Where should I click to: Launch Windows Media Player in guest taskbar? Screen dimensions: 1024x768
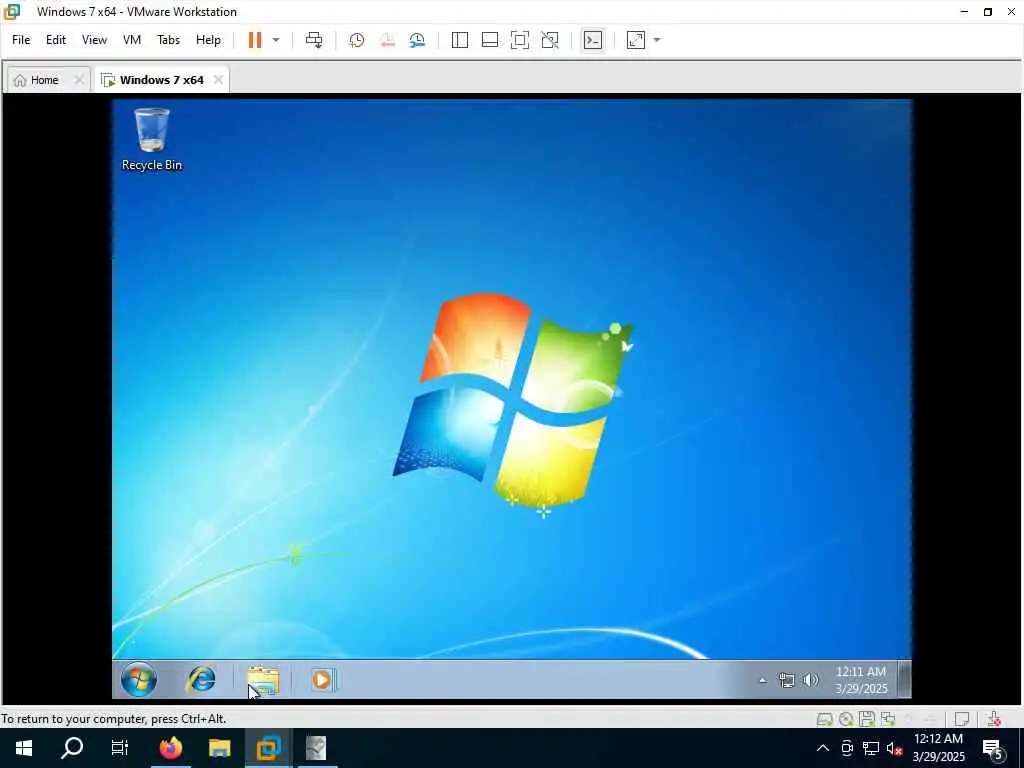[x=323, y=680]
